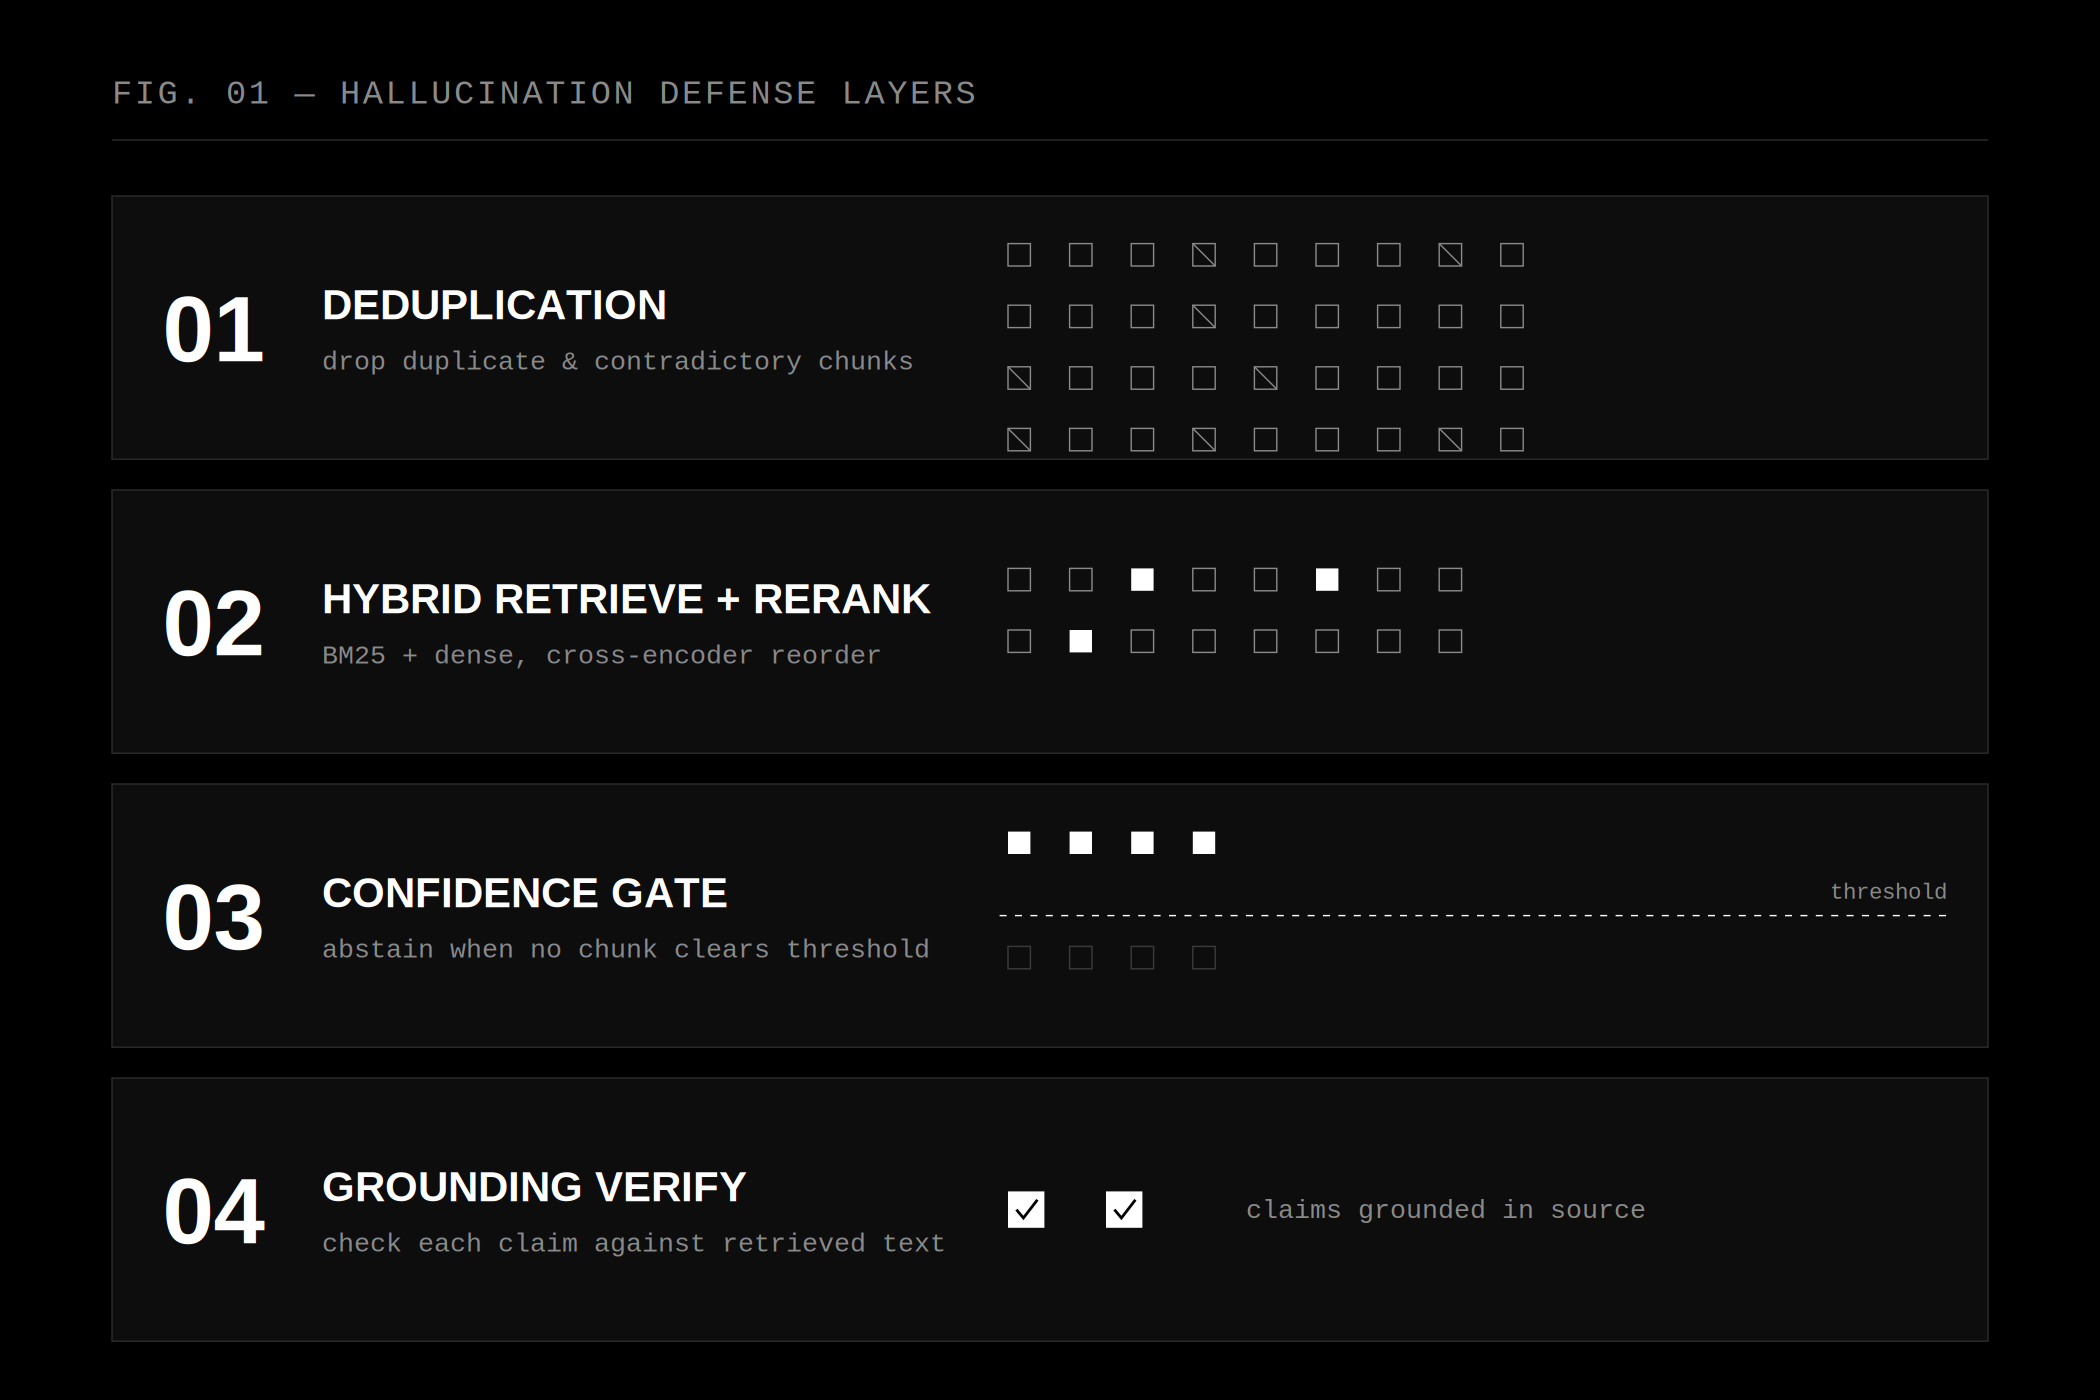Click the last dim square below the threshold line
Screen dimensions: 2100x1400
point(1204,958)
